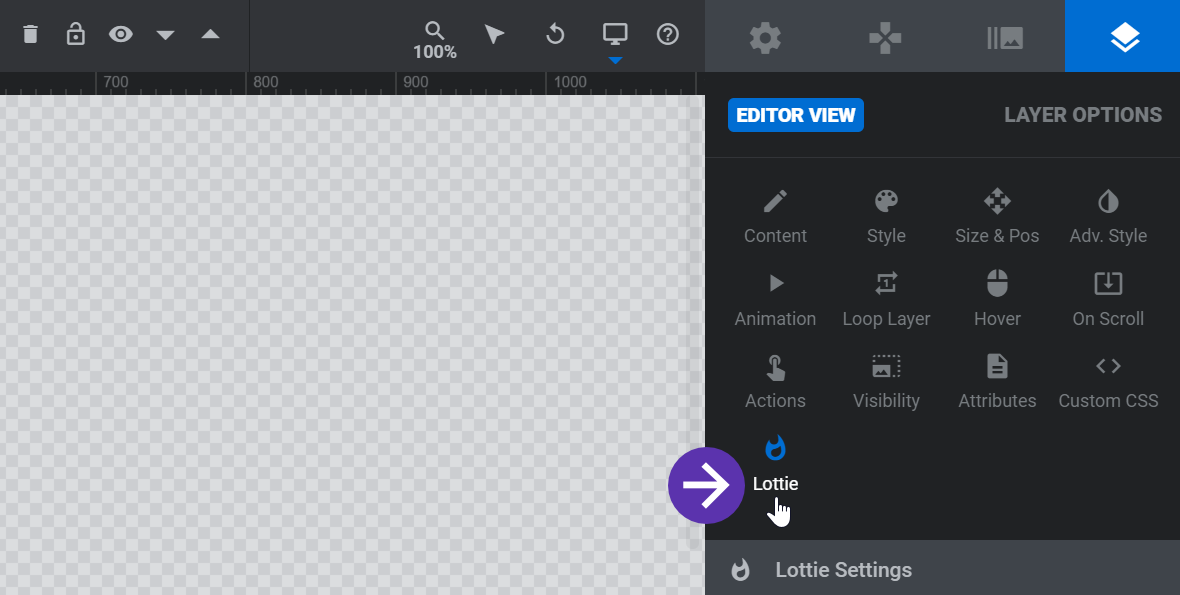Screen dimensions: 1180x595
Task: Open the gear general settings tab
Action: tap(765, 38)
